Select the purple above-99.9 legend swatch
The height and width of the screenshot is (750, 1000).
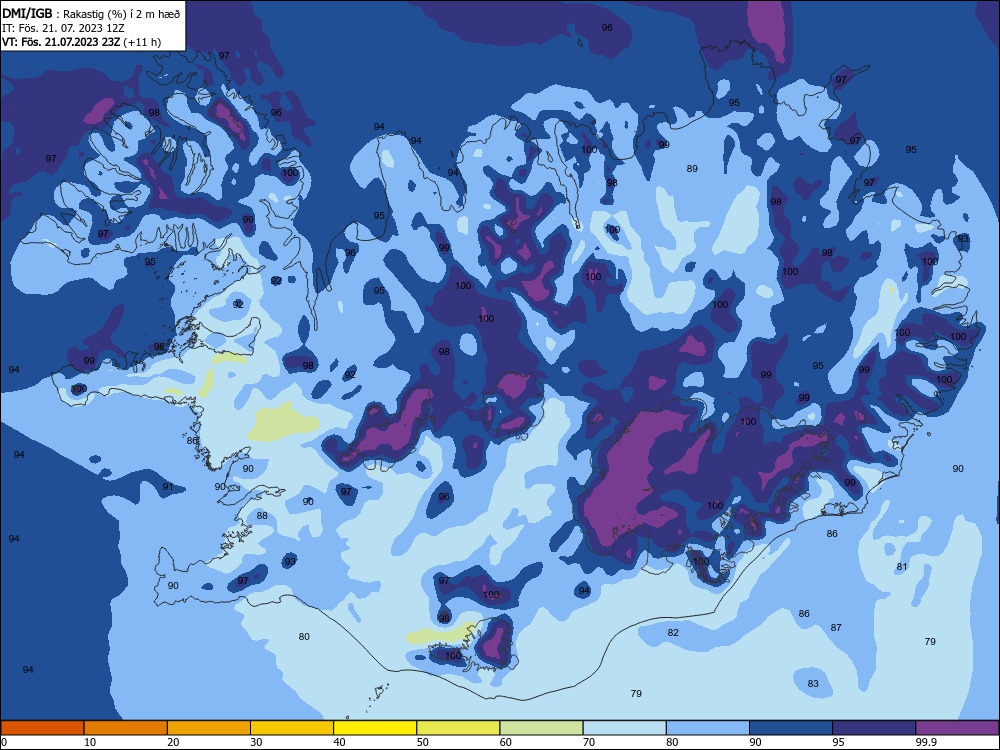pos(957,728)
